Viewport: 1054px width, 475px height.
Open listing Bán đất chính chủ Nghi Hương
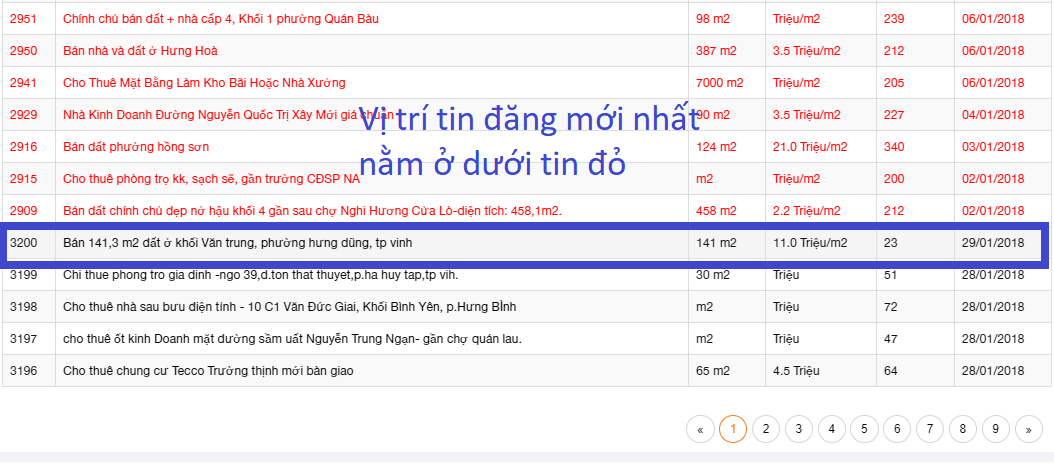click(x=312, y=211)
